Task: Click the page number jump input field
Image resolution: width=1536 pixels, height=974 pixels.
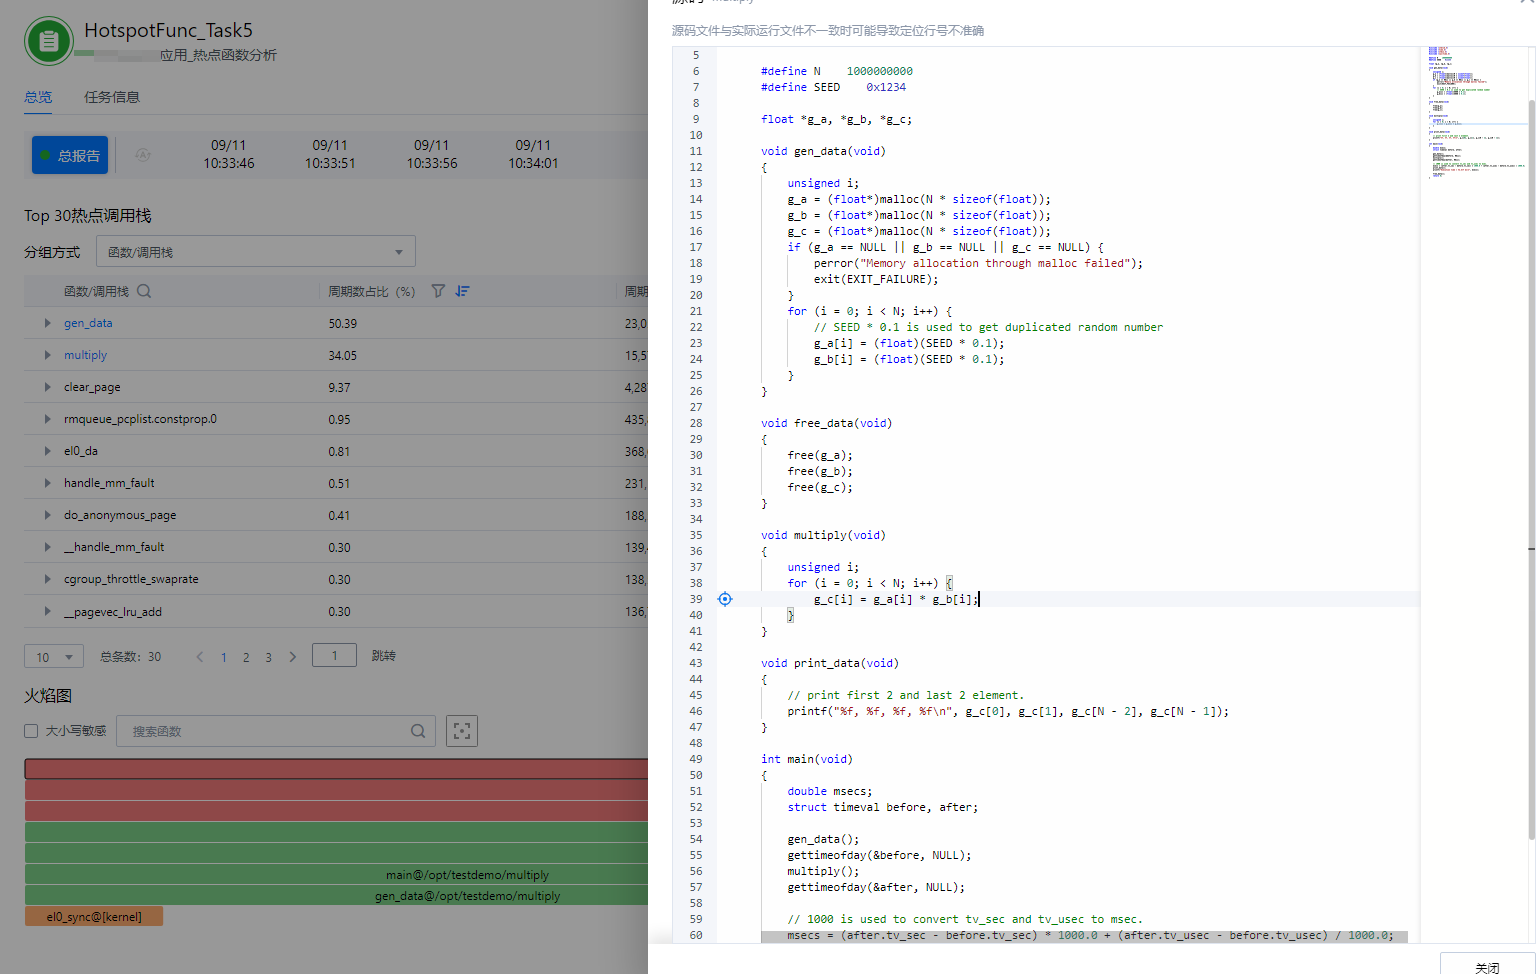Action: [x=334, y=655]
